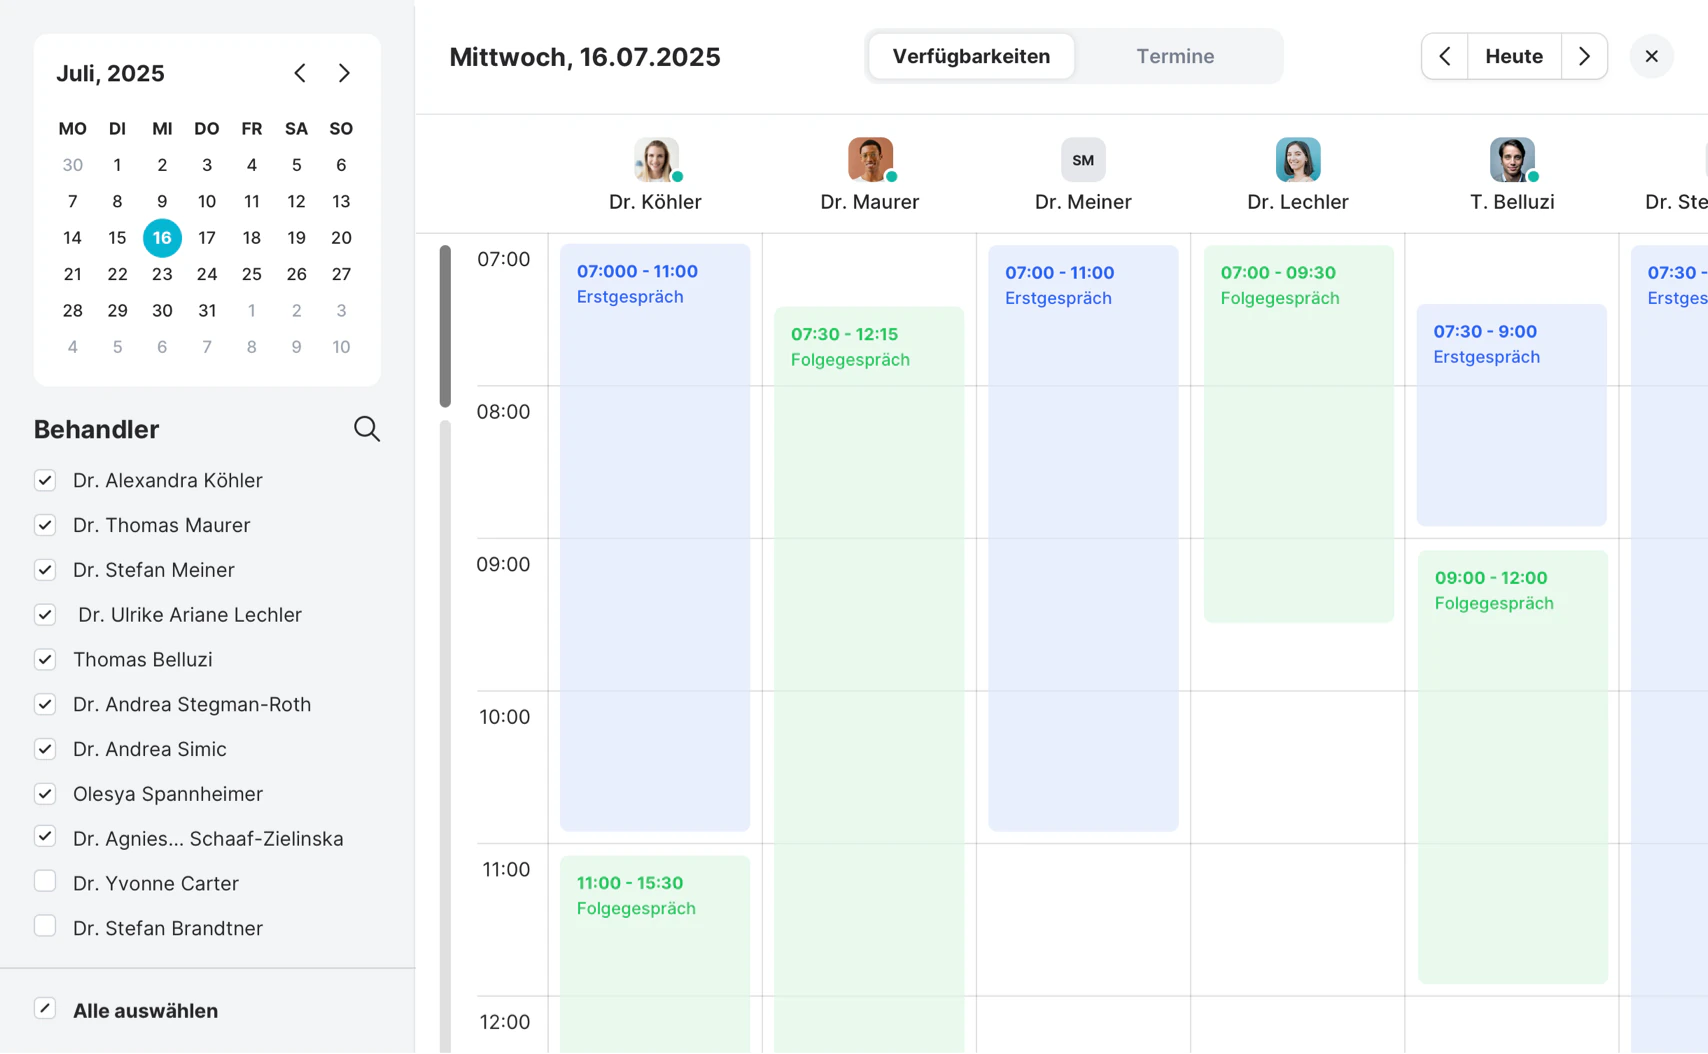Go to next month in mini calendar
This screenshot has height=1054, width=1708.
[344, 73]
